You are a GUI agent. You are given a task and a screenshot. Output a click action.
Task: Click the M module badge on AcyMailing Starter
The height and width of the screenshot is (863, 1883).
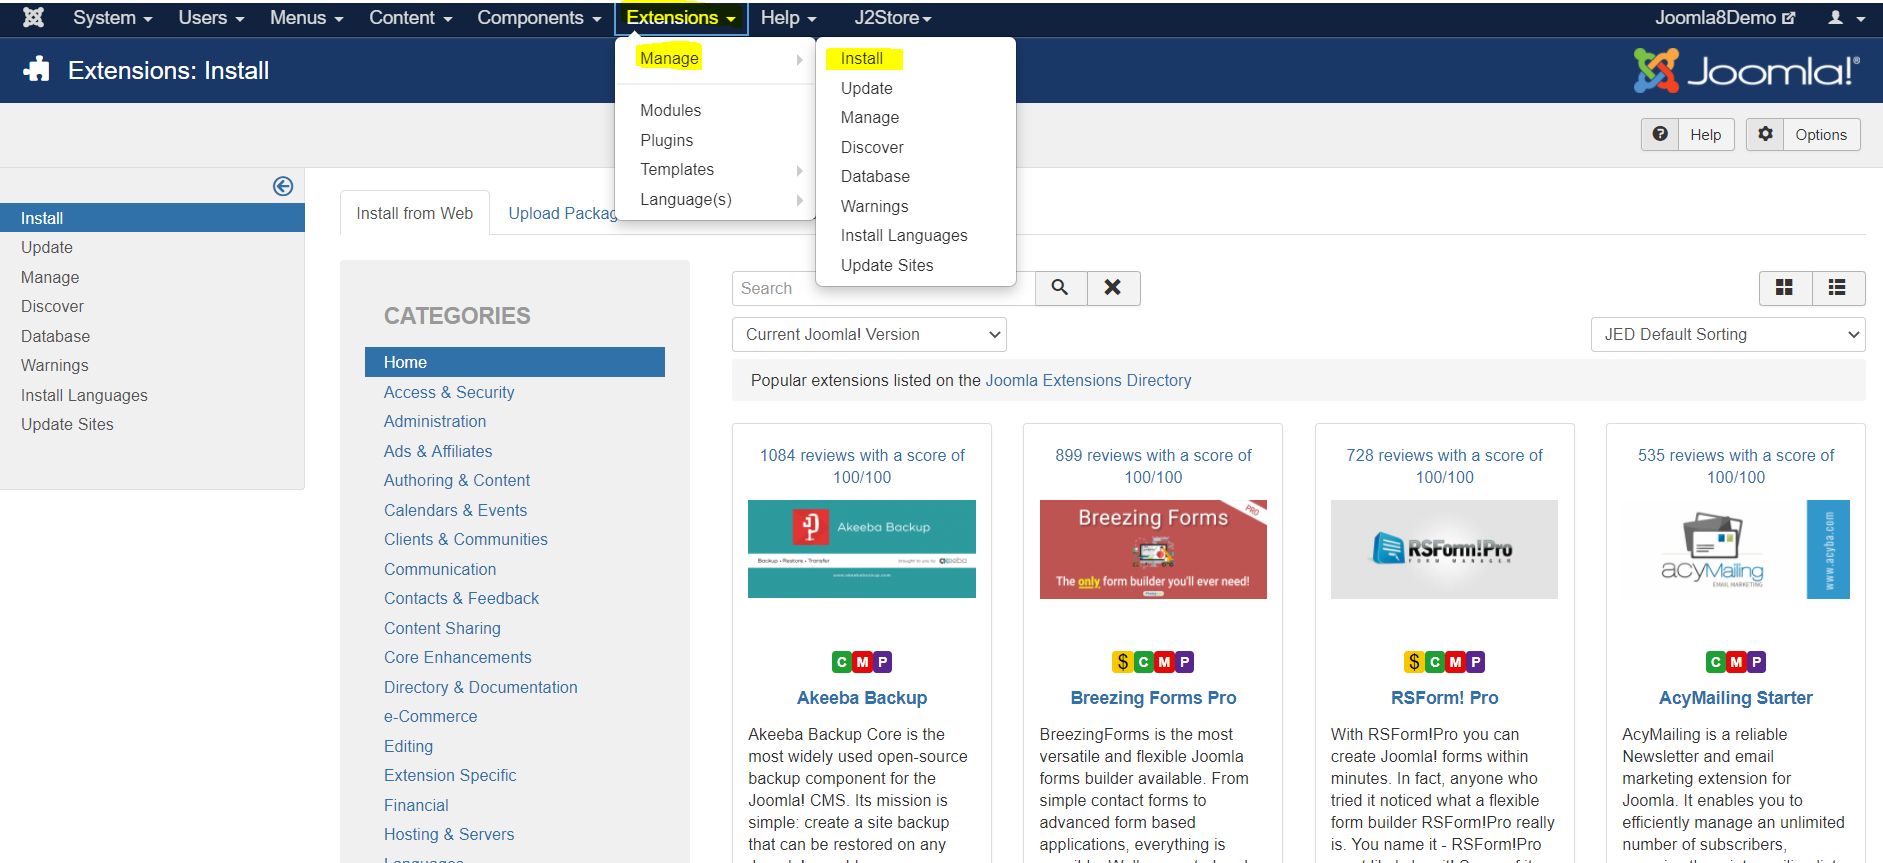[x=1736, y=662]
